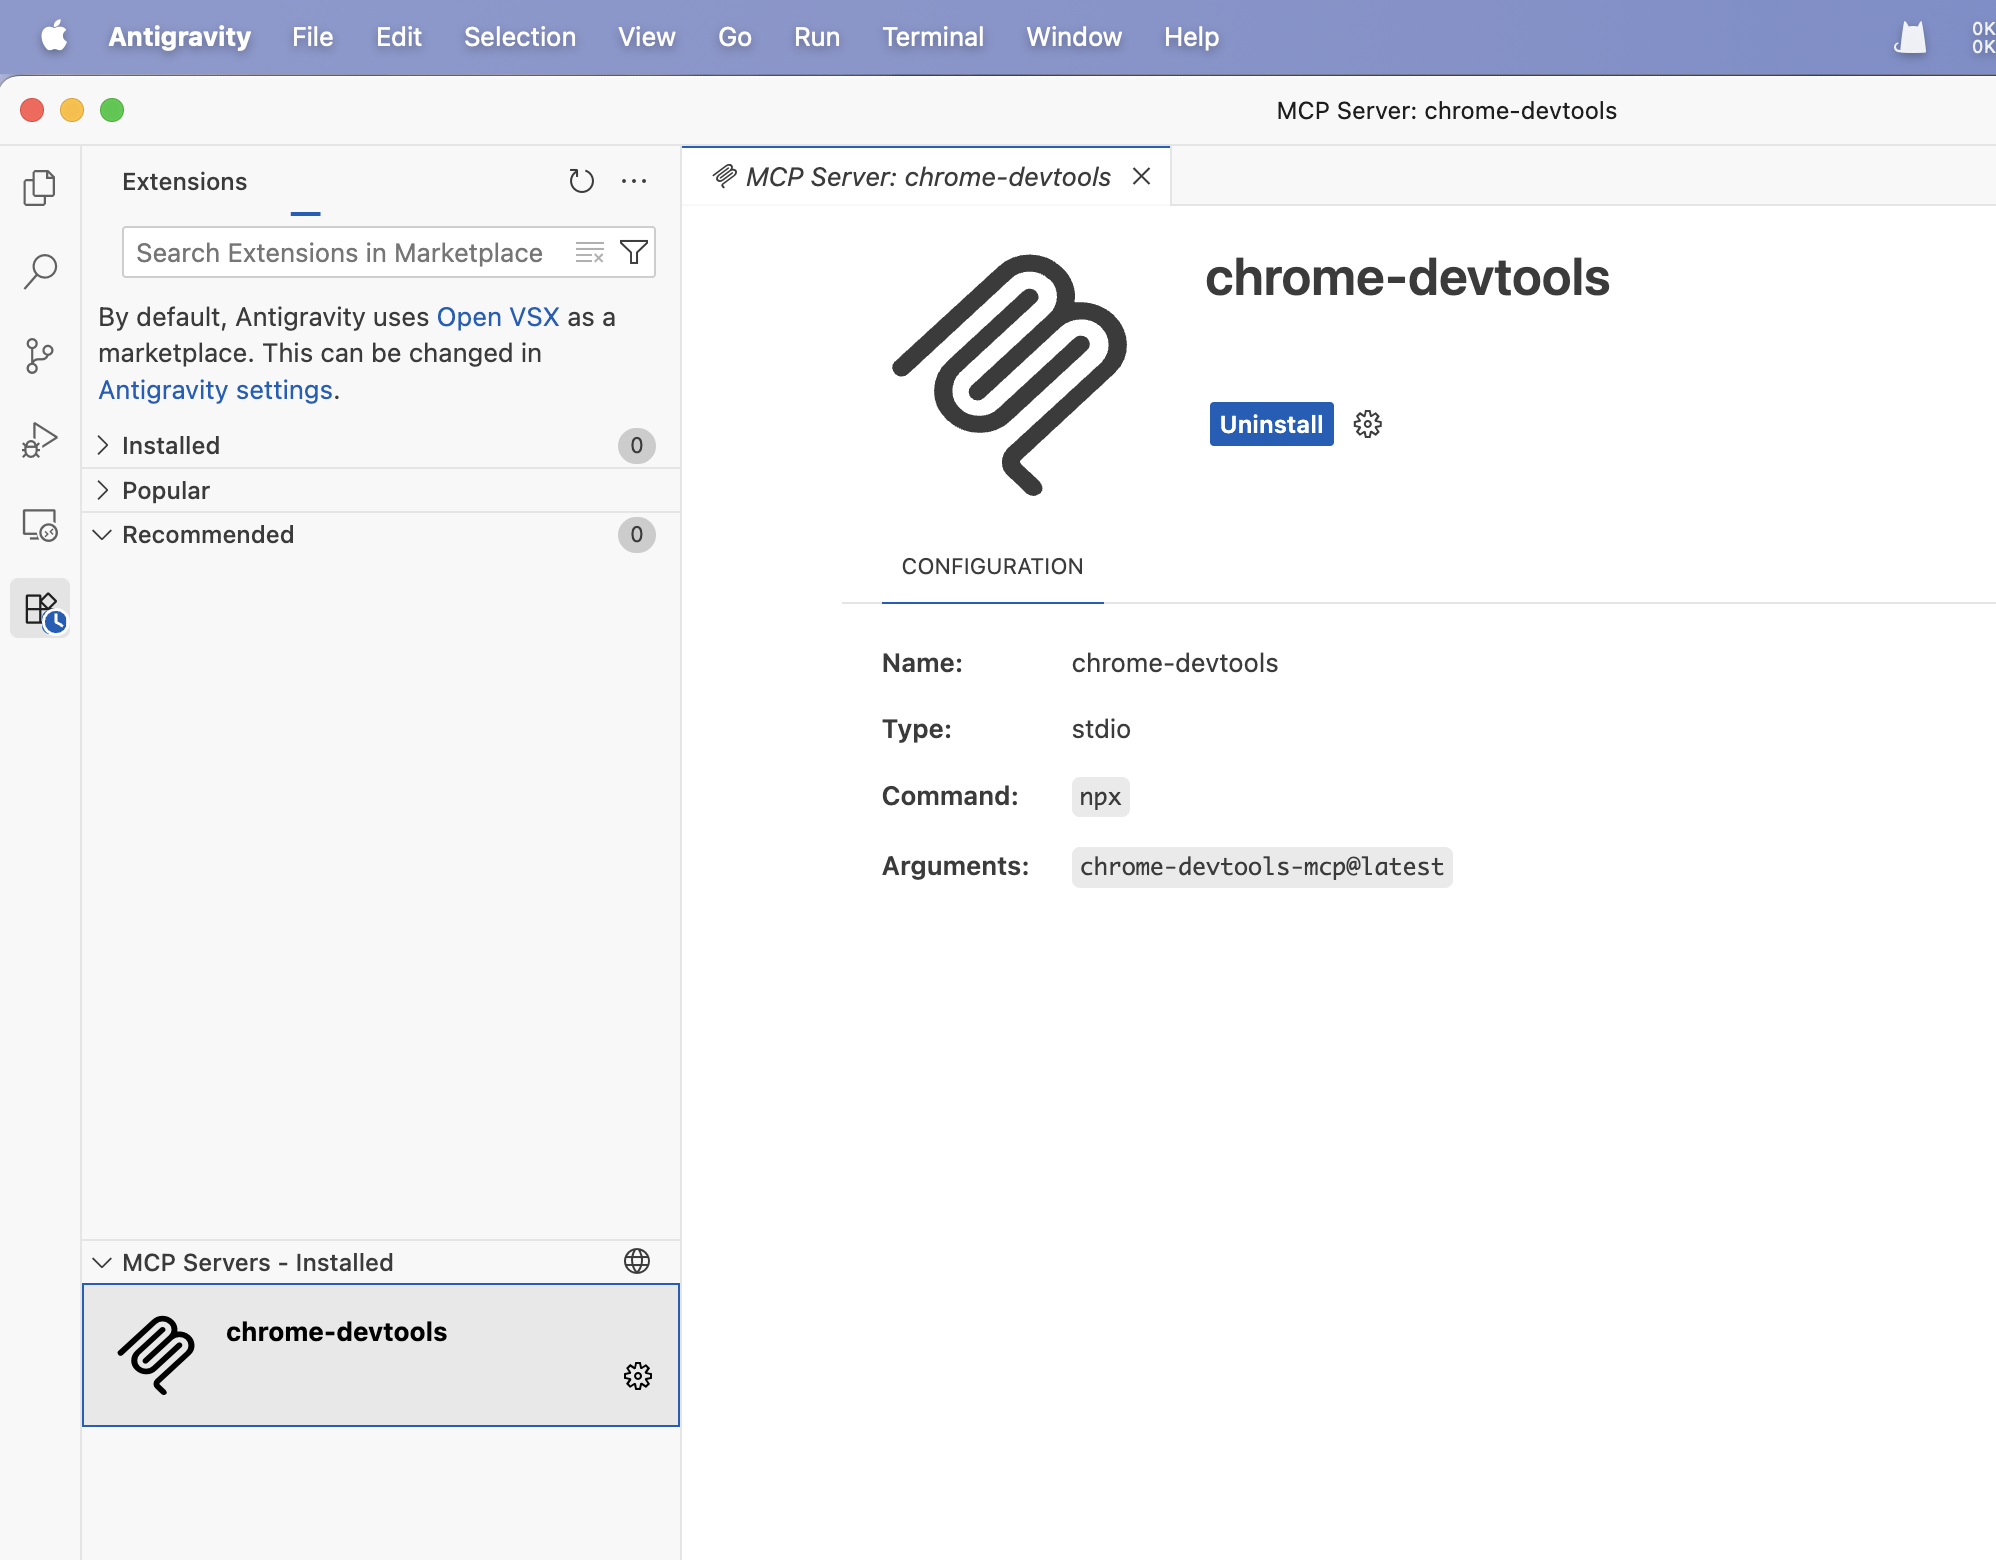Browse MCP servers globe icon
Viewport: 1996px width, 1560px height.
637,1261
